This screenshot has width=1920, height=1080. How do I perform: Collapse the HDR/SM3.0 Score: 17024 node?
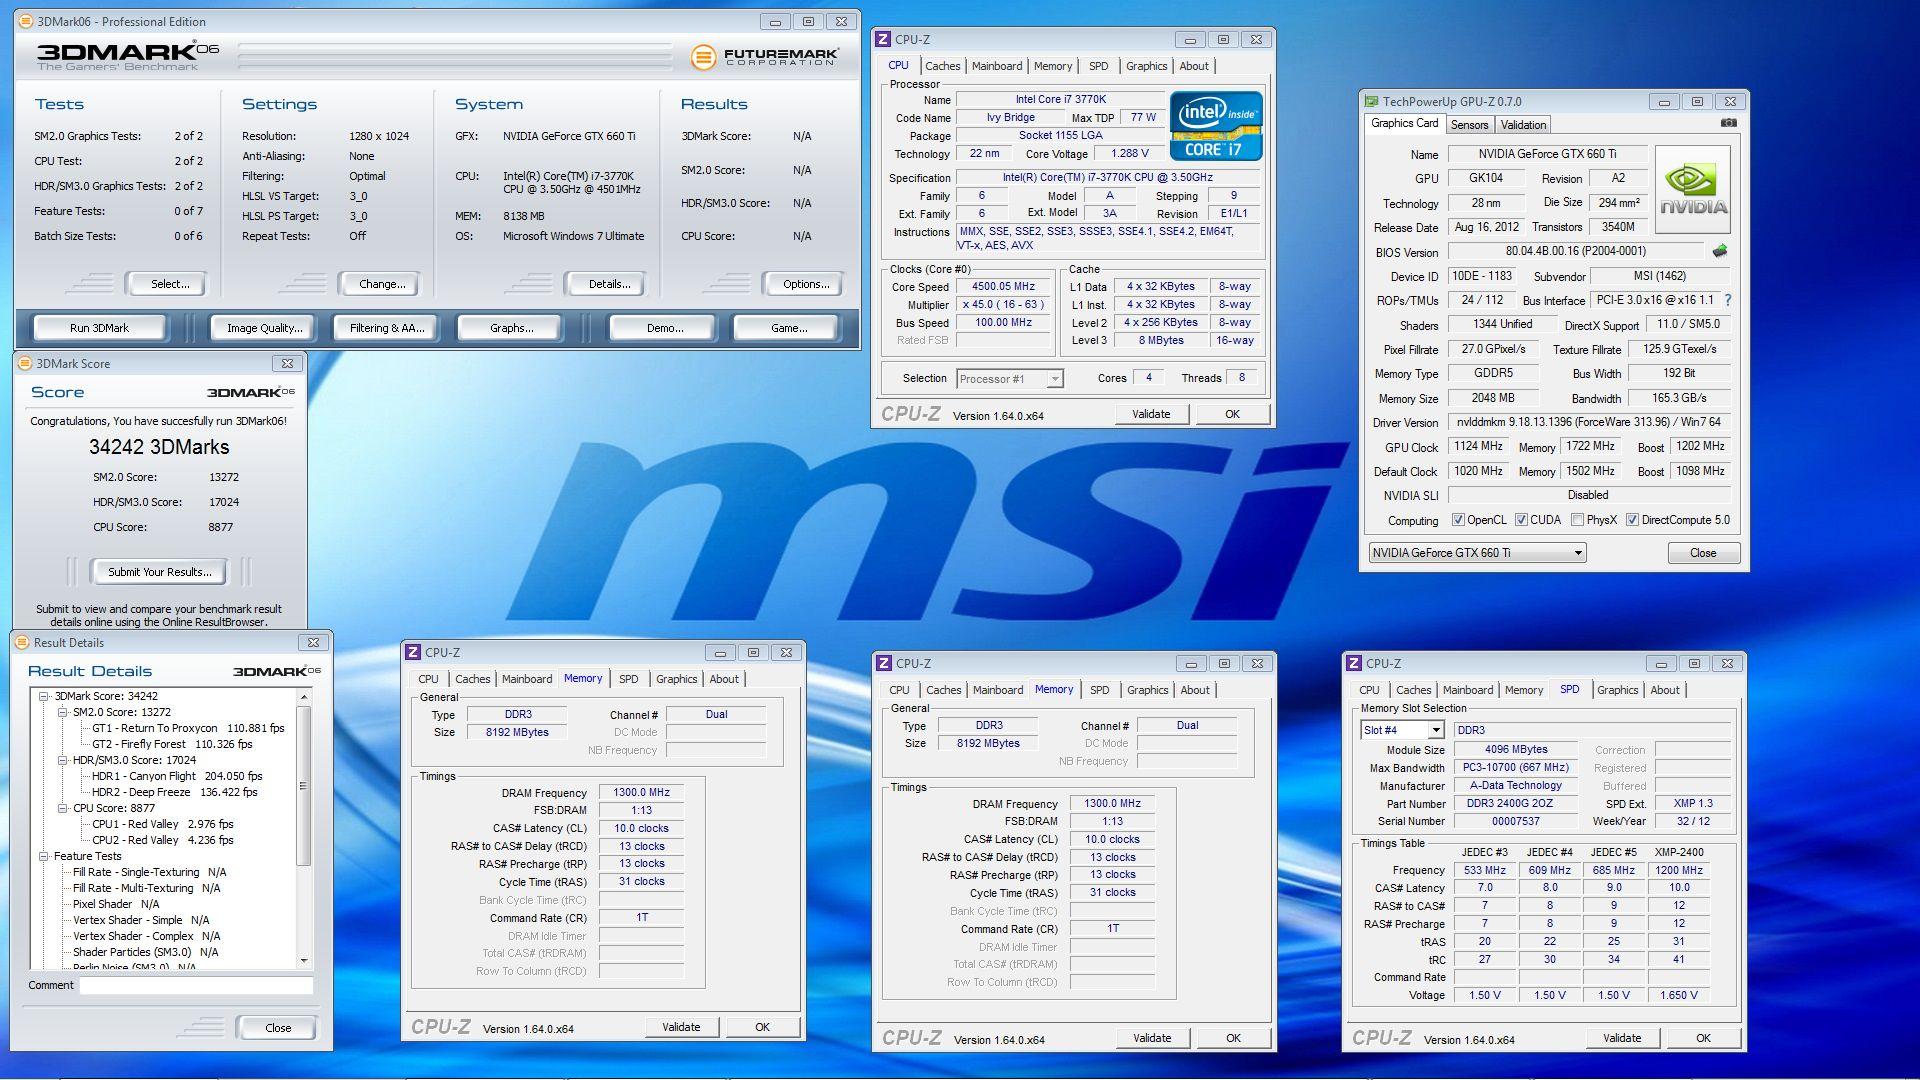pyautogui.click(x=62, y=760)
